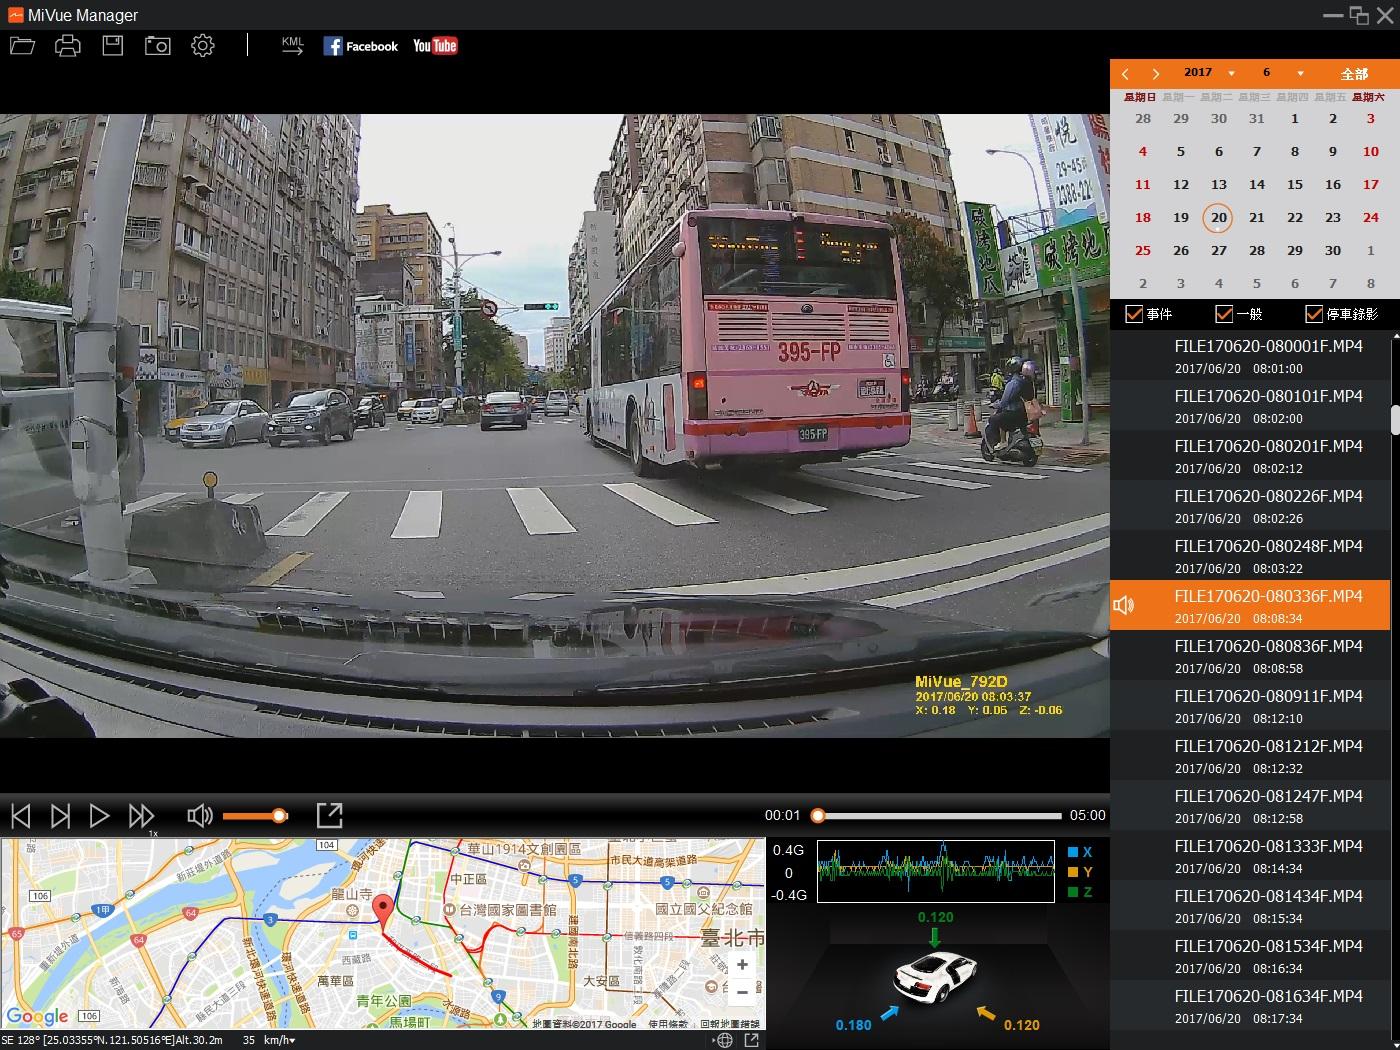Upload the video to YouTube

(x=435, y=46)
